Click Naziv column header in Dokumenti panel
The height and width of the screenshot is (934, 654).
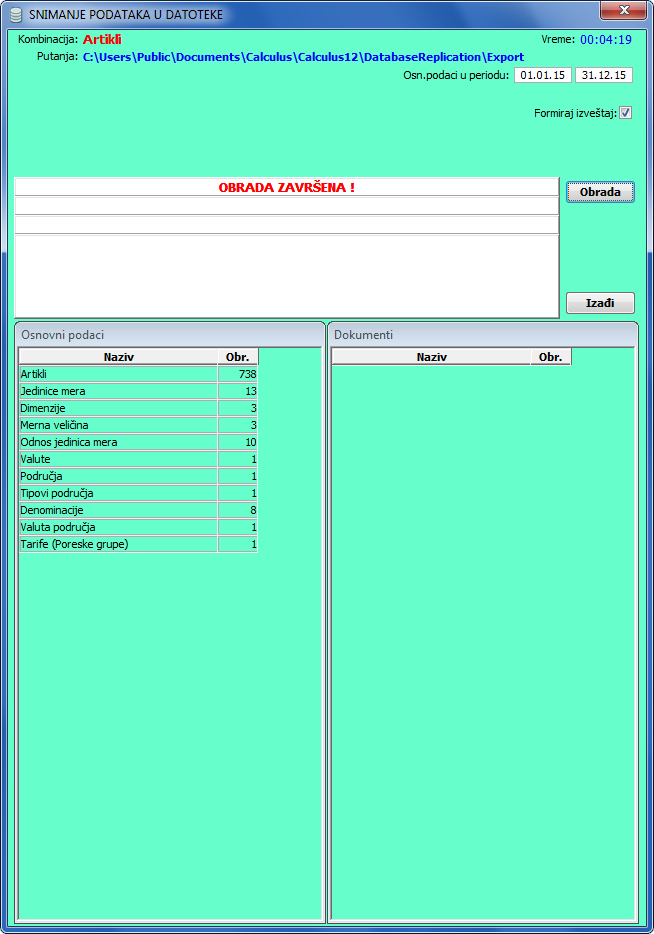[431, 357]
